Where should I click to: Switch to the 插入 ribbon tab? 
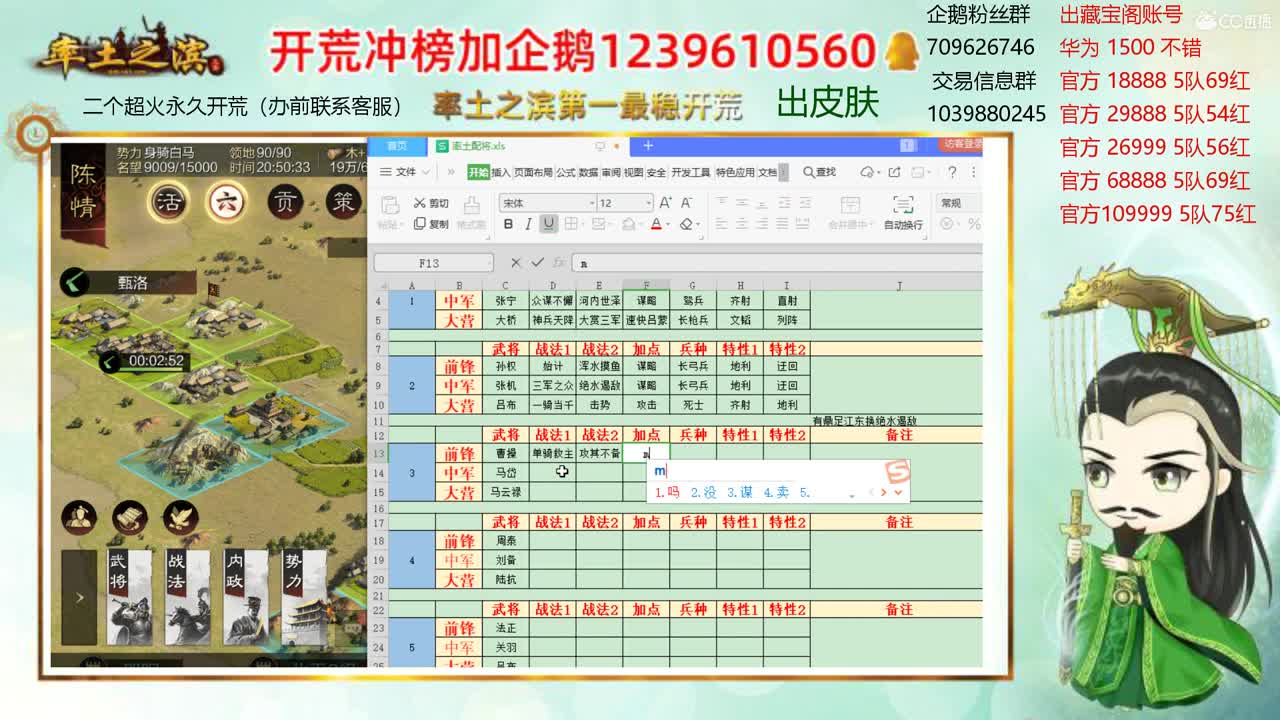(501, 172)
